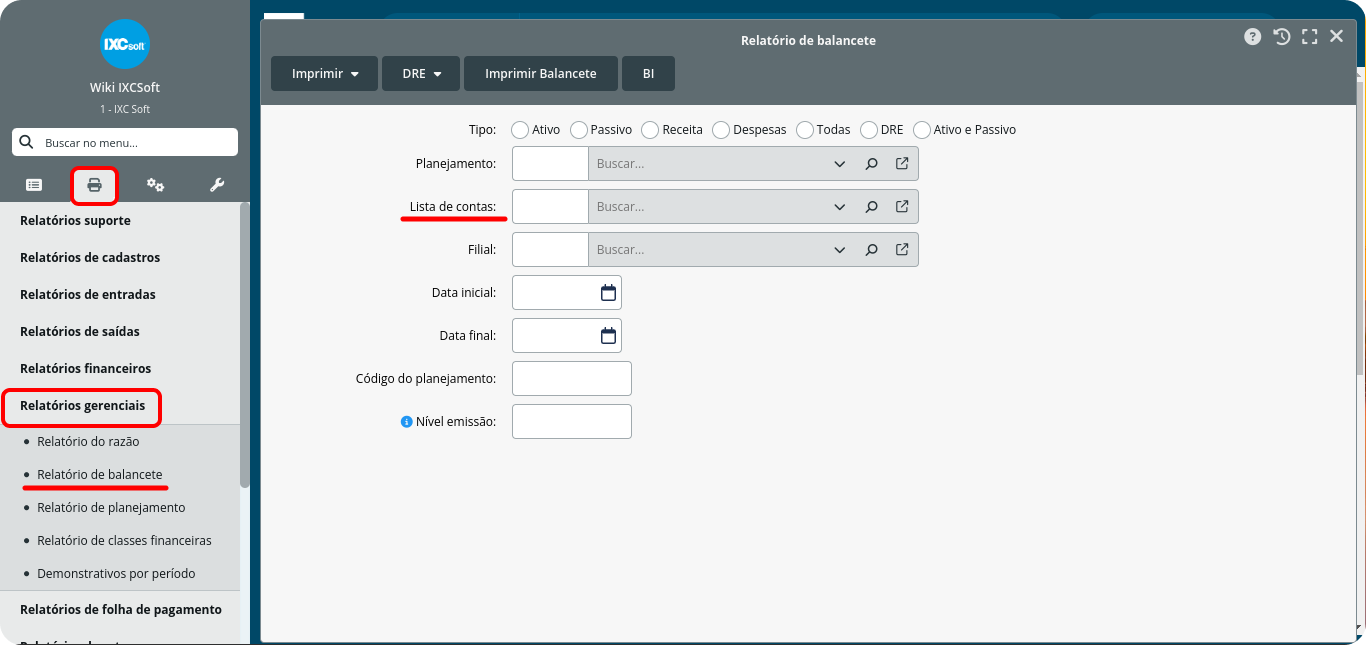Expand Relatórios de folha de pagamento section
This screenshot has width=1366, height=645.
click(x=120, y=609)
